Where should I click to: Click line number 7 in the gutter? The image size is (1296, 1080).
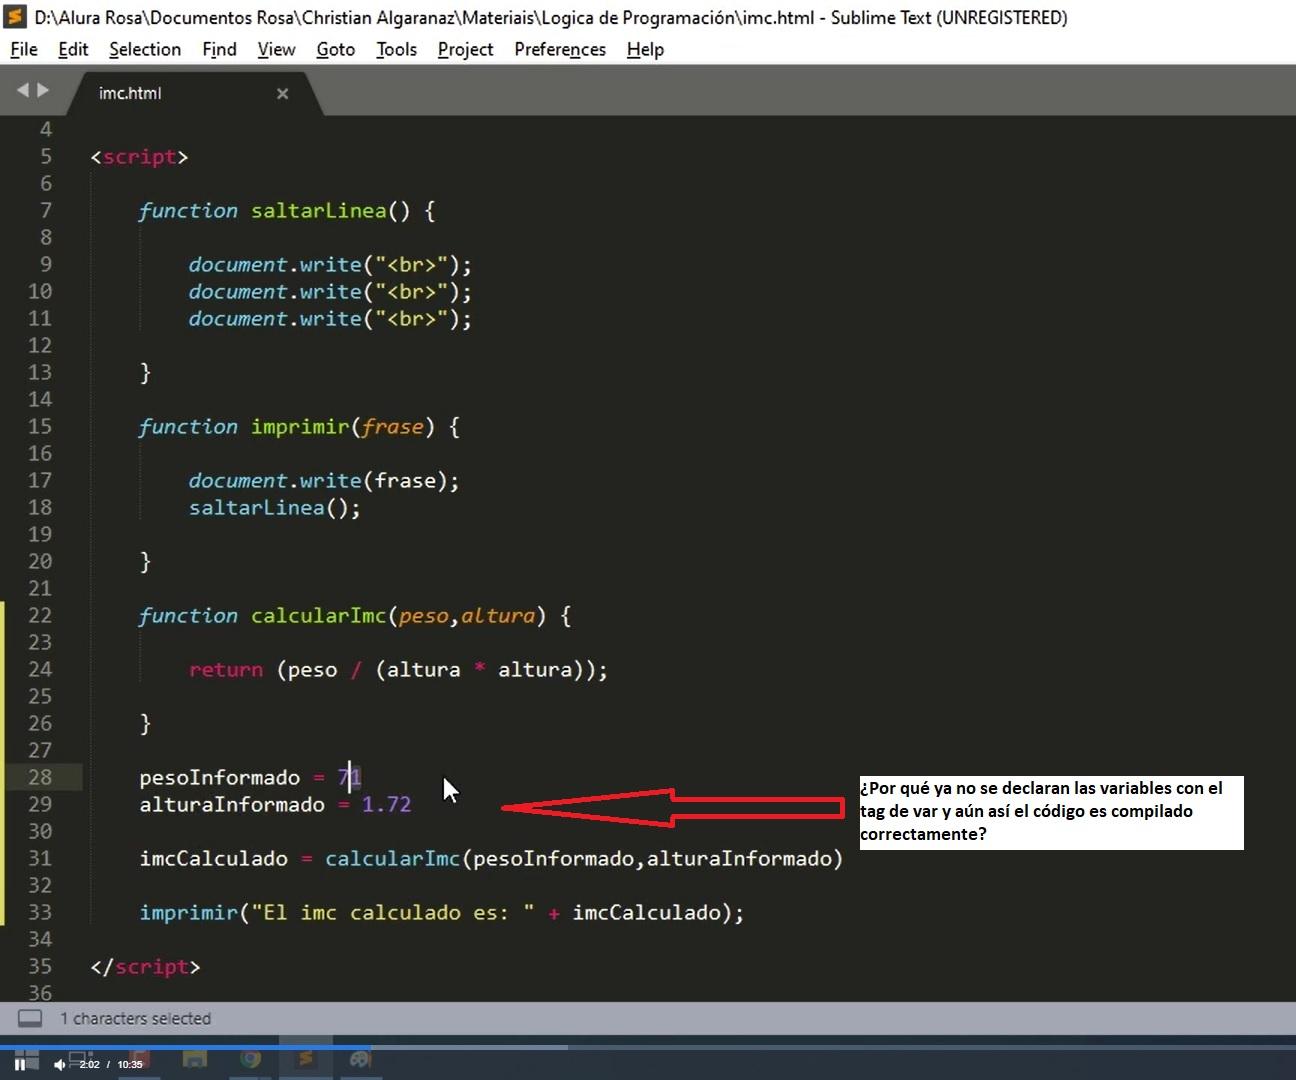pyautogui.click(x=46, y=210)
